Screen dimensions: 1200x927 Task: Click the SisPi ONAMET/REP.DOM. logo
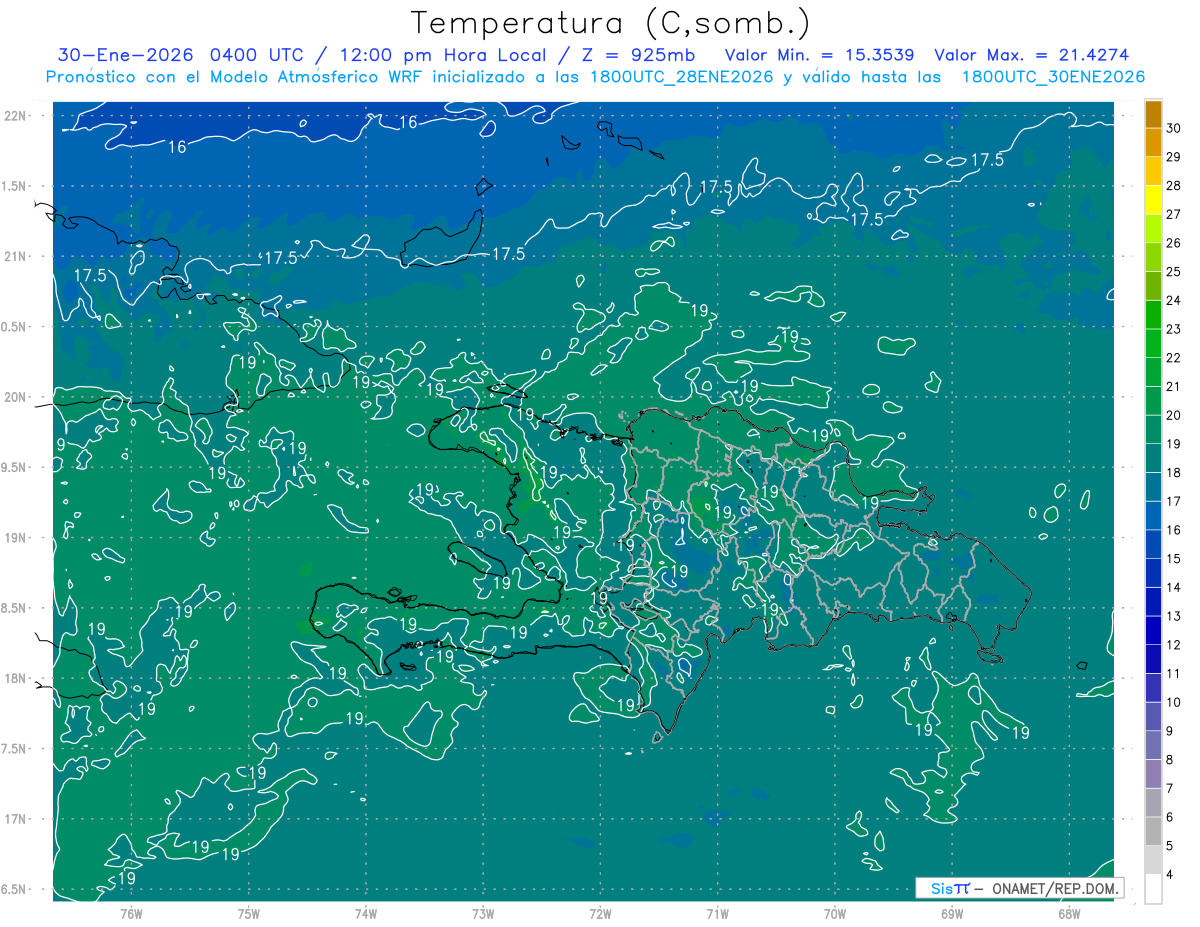1019,888
